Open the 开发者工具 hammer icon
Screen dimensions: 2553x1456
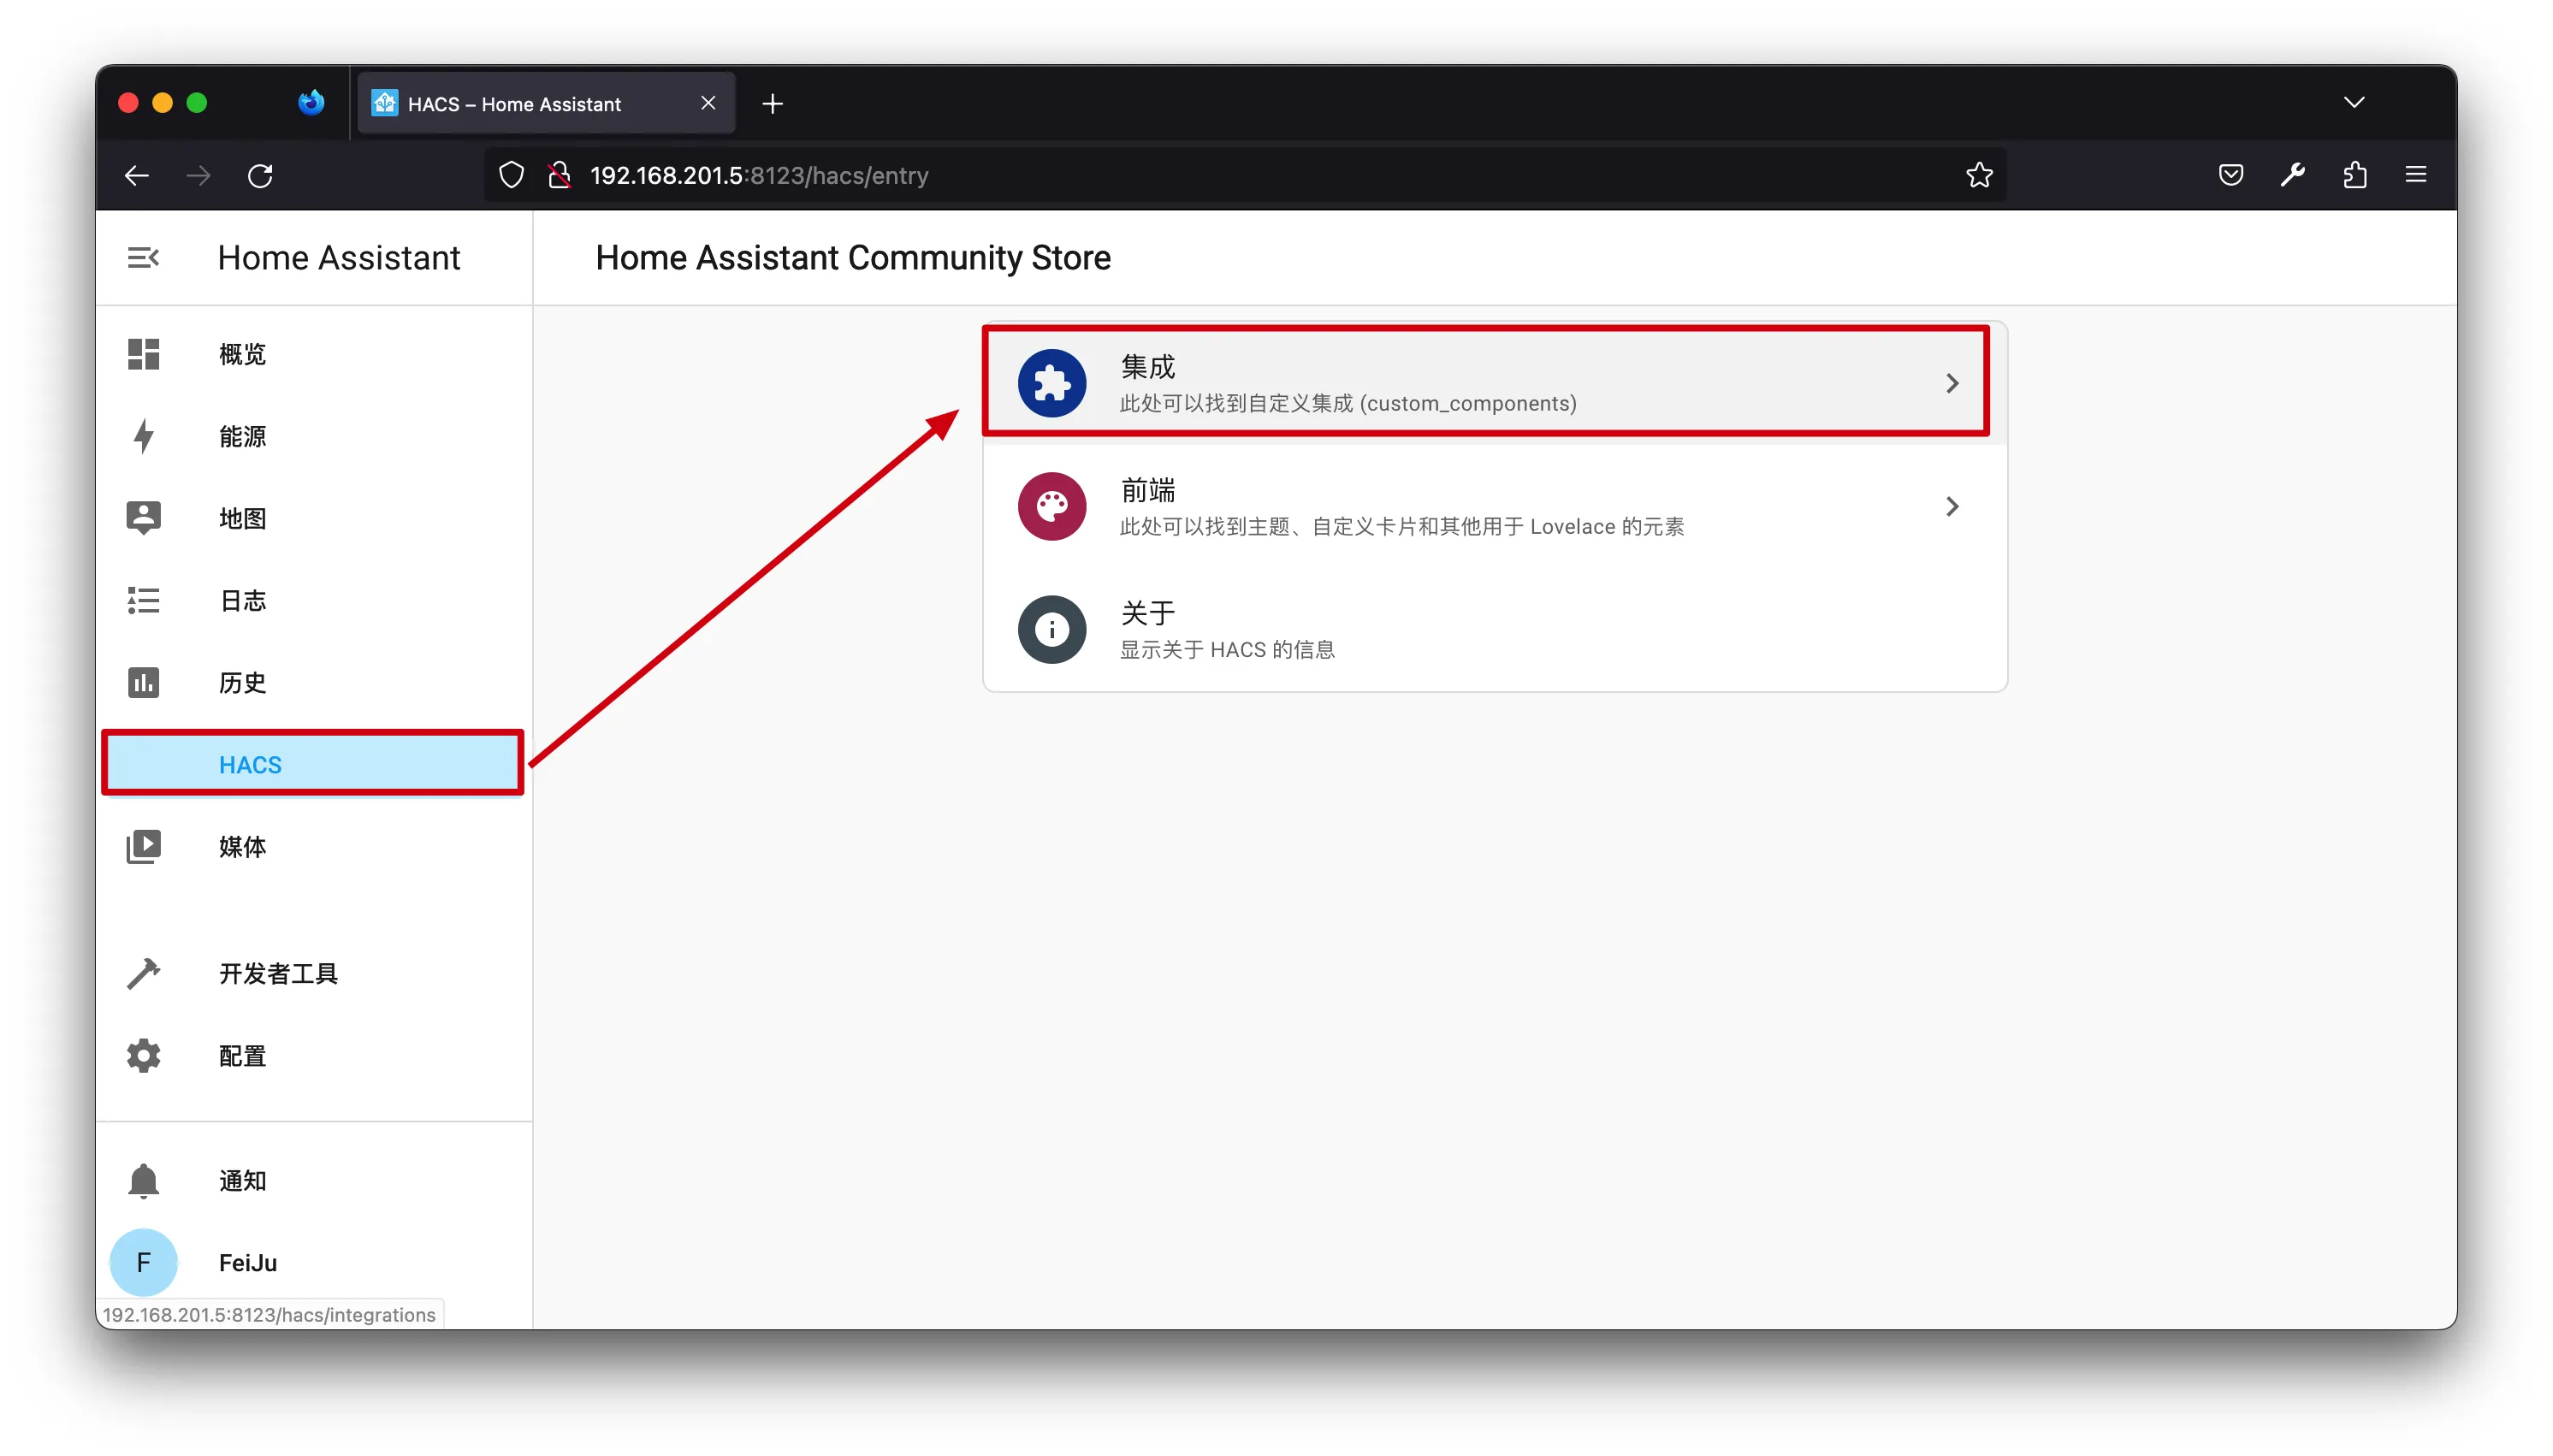click(x=143, y=973)
